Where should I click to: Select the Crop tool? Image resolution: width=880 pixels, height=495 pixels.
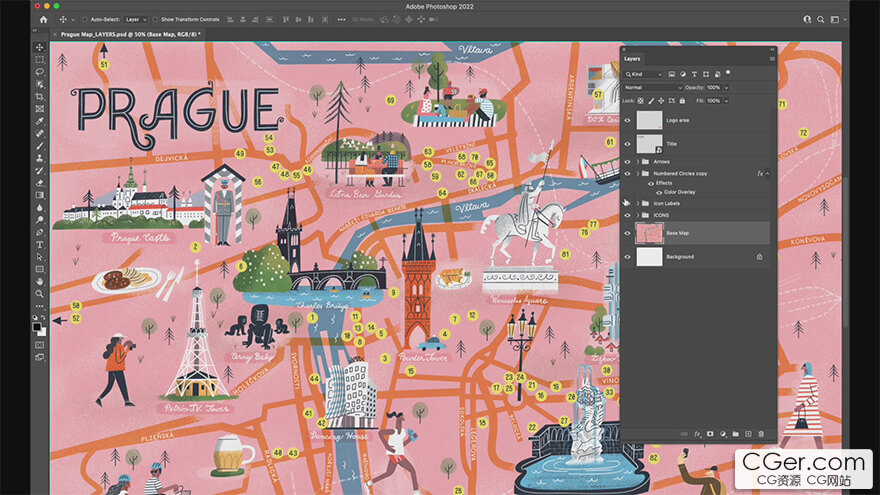pyautogui.click(x=39, y=97)
